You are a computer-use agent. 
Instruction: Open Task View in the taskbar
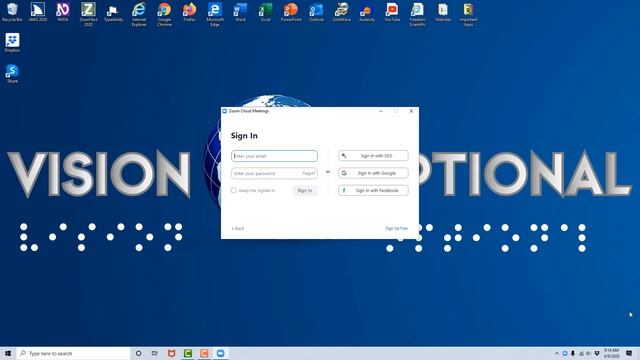(x=155, y=353)
